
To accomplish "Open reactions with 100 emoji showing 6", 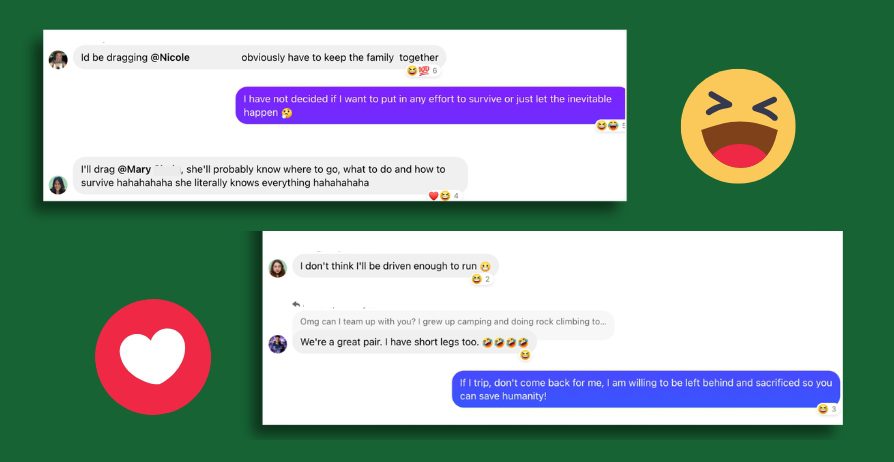I will pos(422,71).
